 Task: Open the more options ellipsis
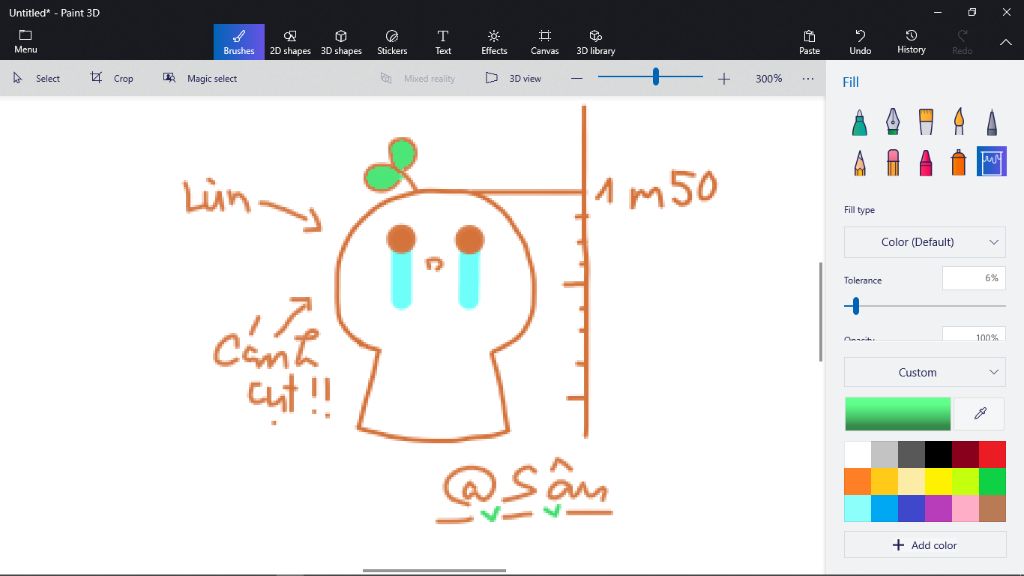[x=808, y=78]
